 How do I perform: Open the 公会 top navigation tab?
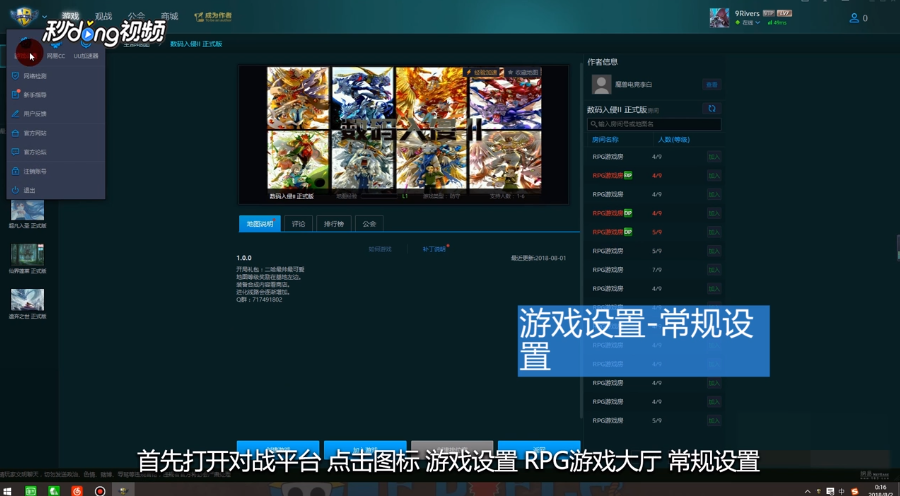point(136,16)
